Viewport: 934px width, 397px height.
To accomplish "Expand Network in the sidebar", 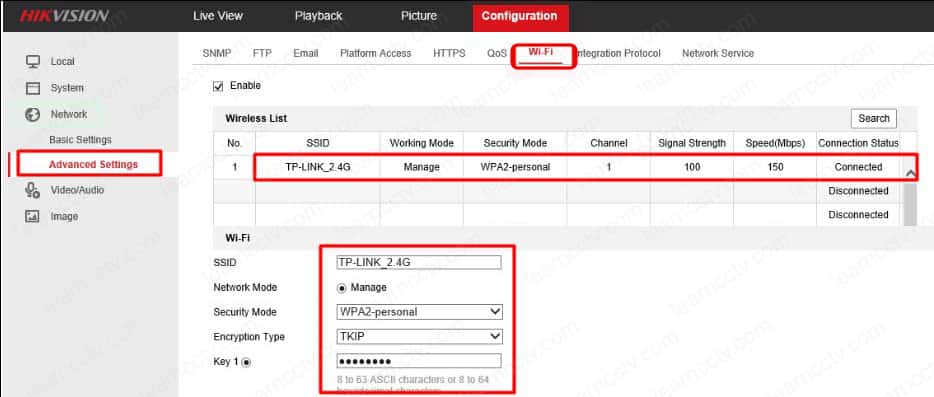I will click(x=69, y=114).
